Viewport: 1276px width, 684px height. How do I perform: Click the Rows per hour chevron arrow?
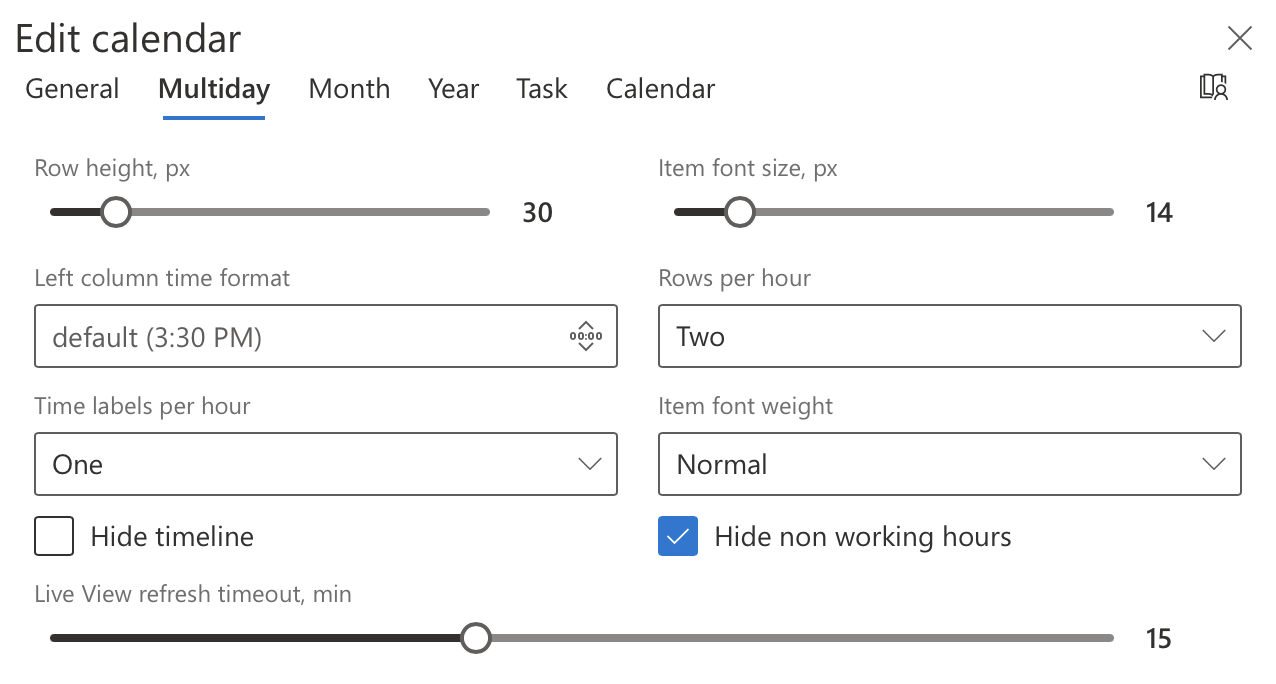tap(1213, 336)
